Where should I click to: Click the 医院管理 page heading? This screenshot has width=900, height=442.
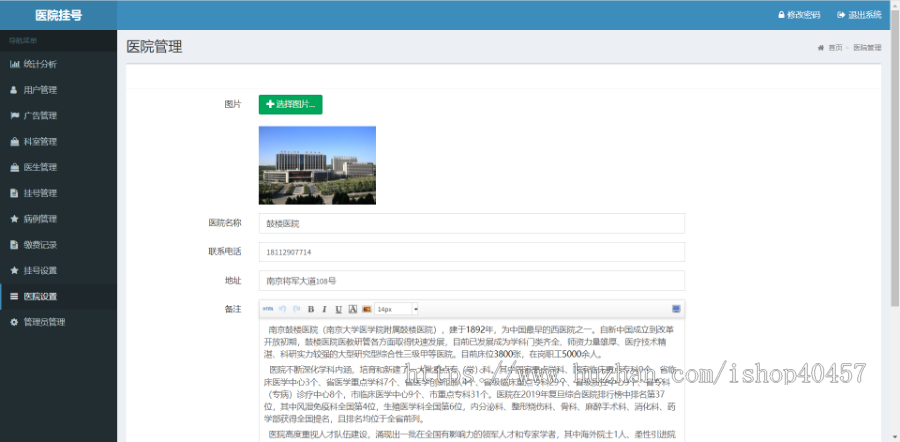(x=154, y=47)
